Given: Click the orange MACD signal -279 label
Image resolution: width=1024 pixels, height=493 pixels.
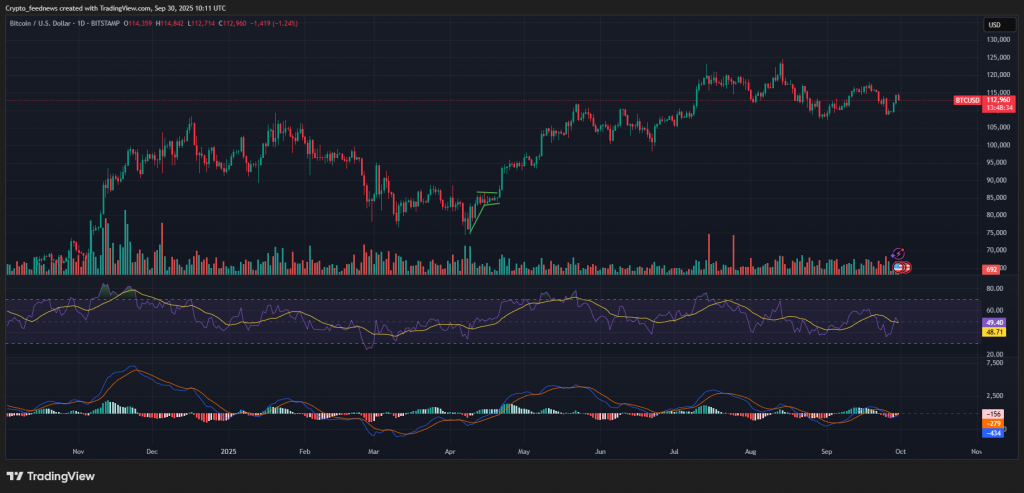Looking at the screenshot, I should pyautogui.click(x=995, y=424).
